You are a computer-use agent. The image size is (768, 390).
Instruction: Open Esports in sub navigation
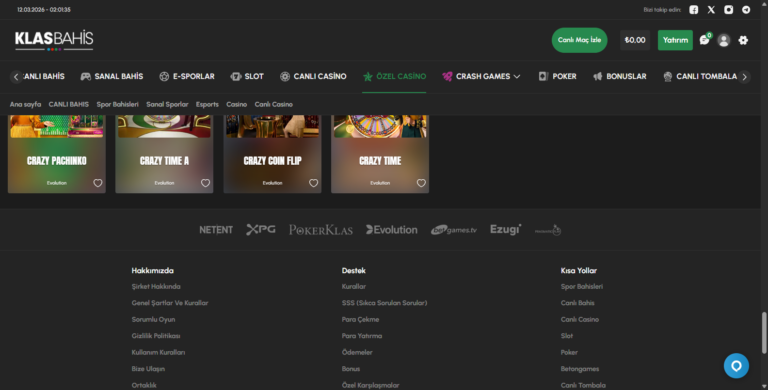207,104
